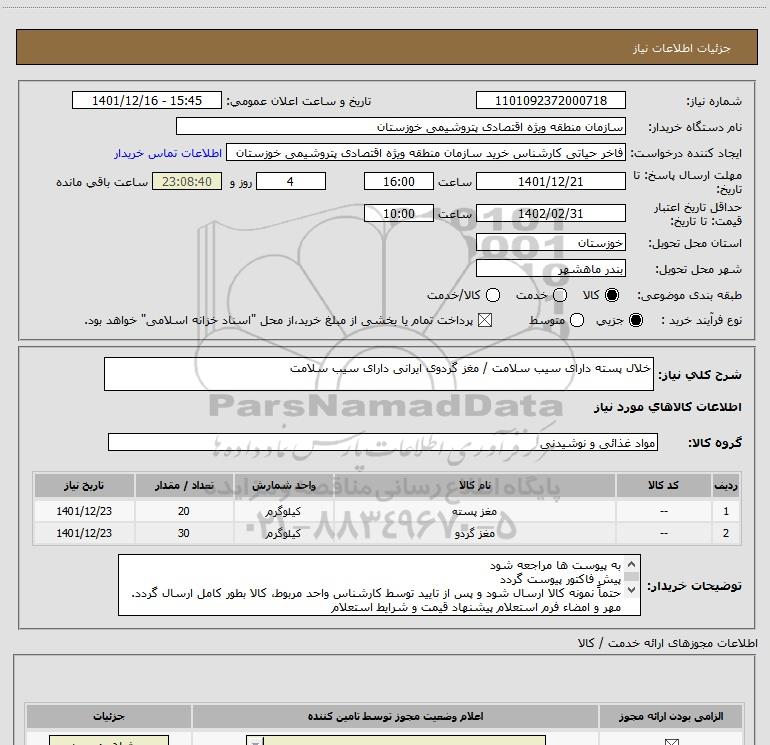Viewport: 770px width, 745px height.
Task: Open the اطلاعات تماس خریدار link
Action: point(168,153)
